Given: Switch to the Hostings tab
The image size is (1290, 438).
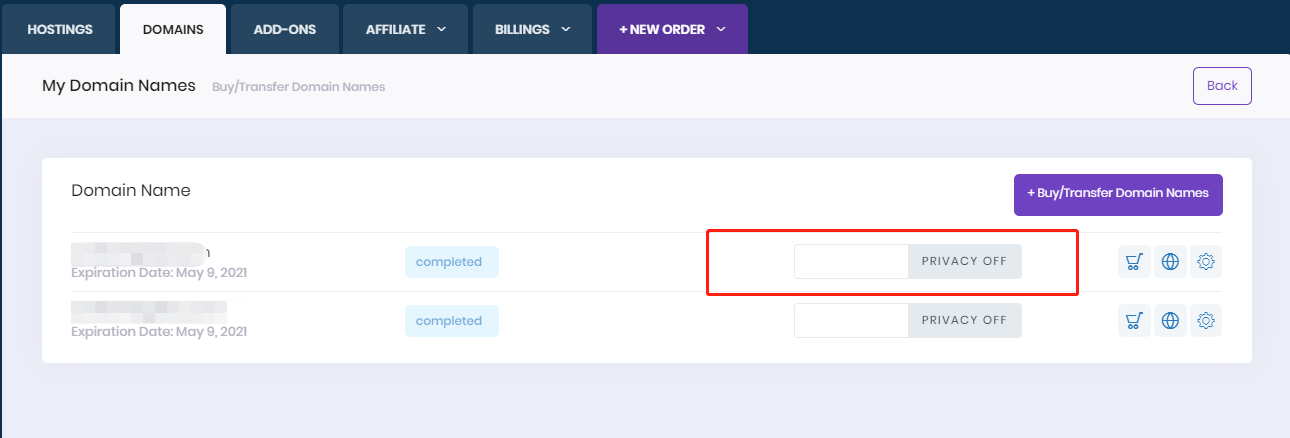Looking at the screenshot, I should (60, 30).
